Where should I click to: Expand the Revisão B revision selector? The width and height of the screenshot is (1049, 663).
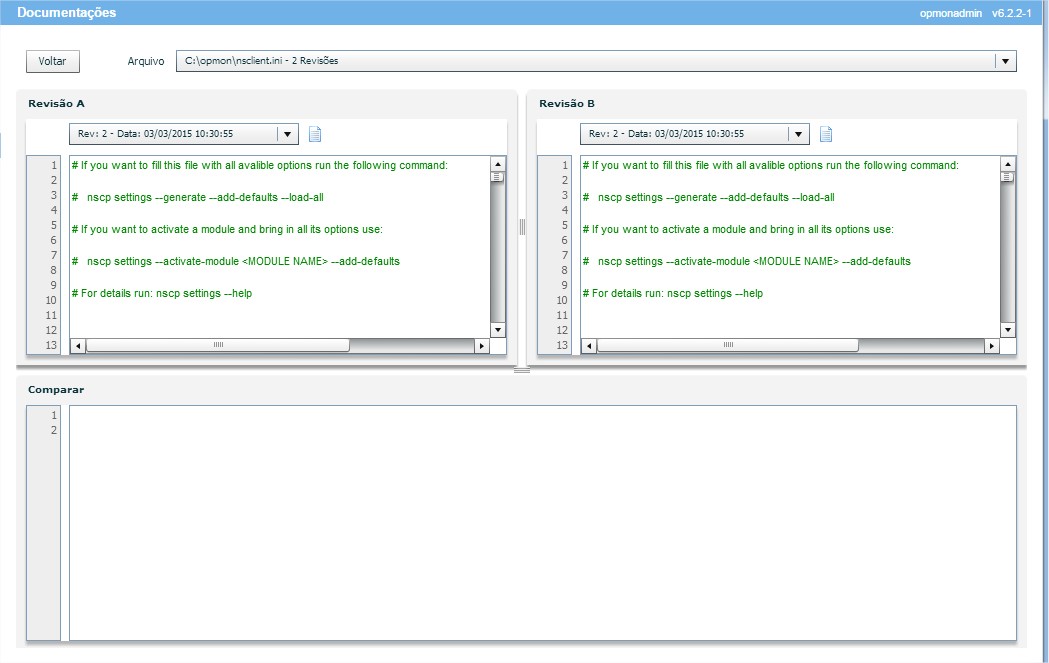(798, 134)
